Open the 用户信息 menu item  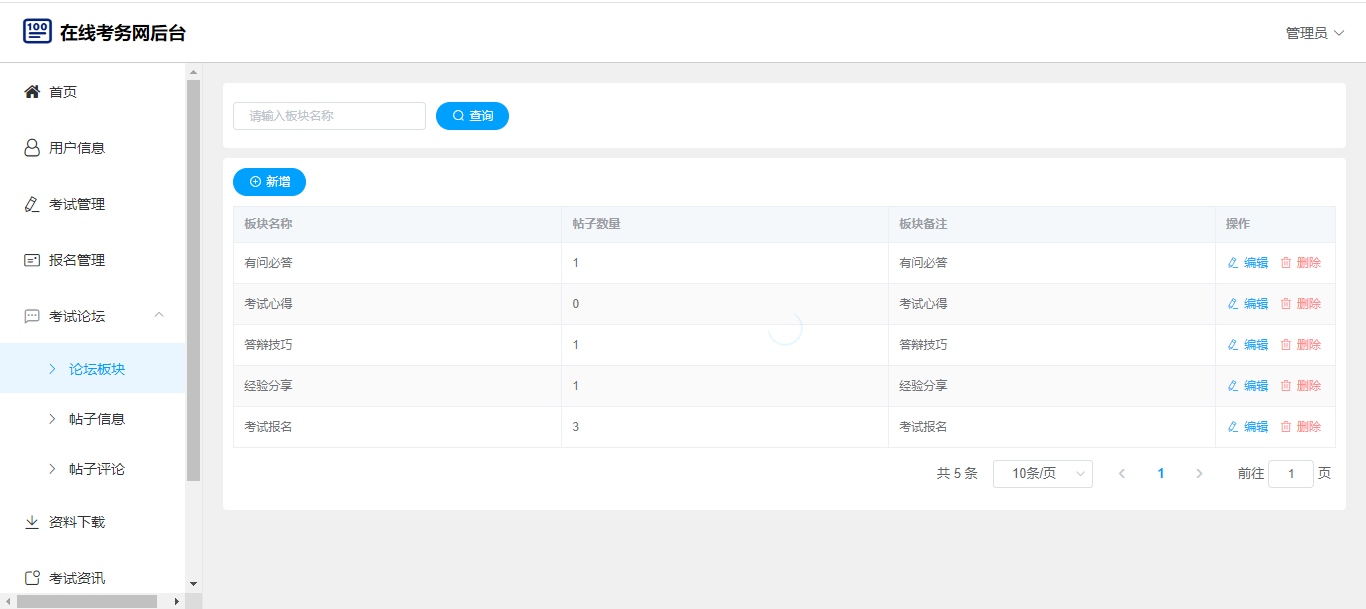point(93,148)
